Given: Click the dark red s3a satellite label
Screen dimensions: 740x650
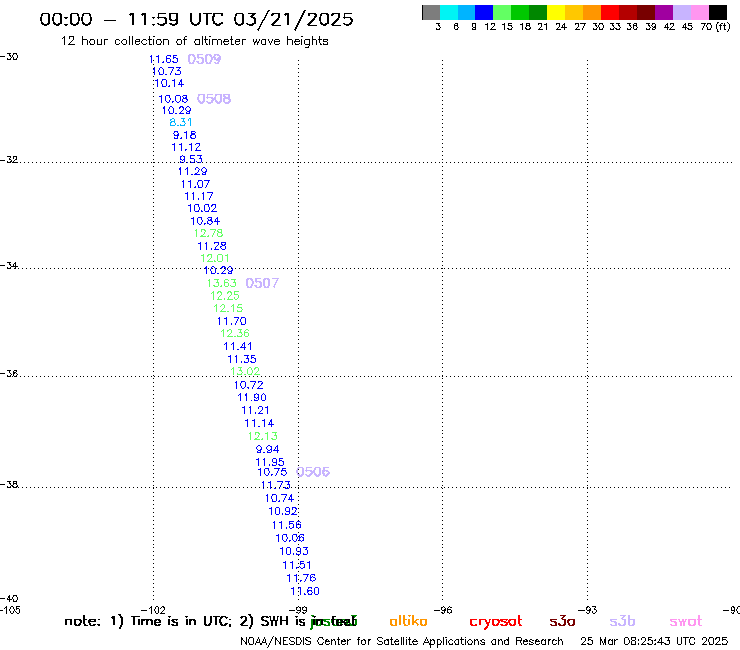Looking at the screenshot, I should [562, 621].
